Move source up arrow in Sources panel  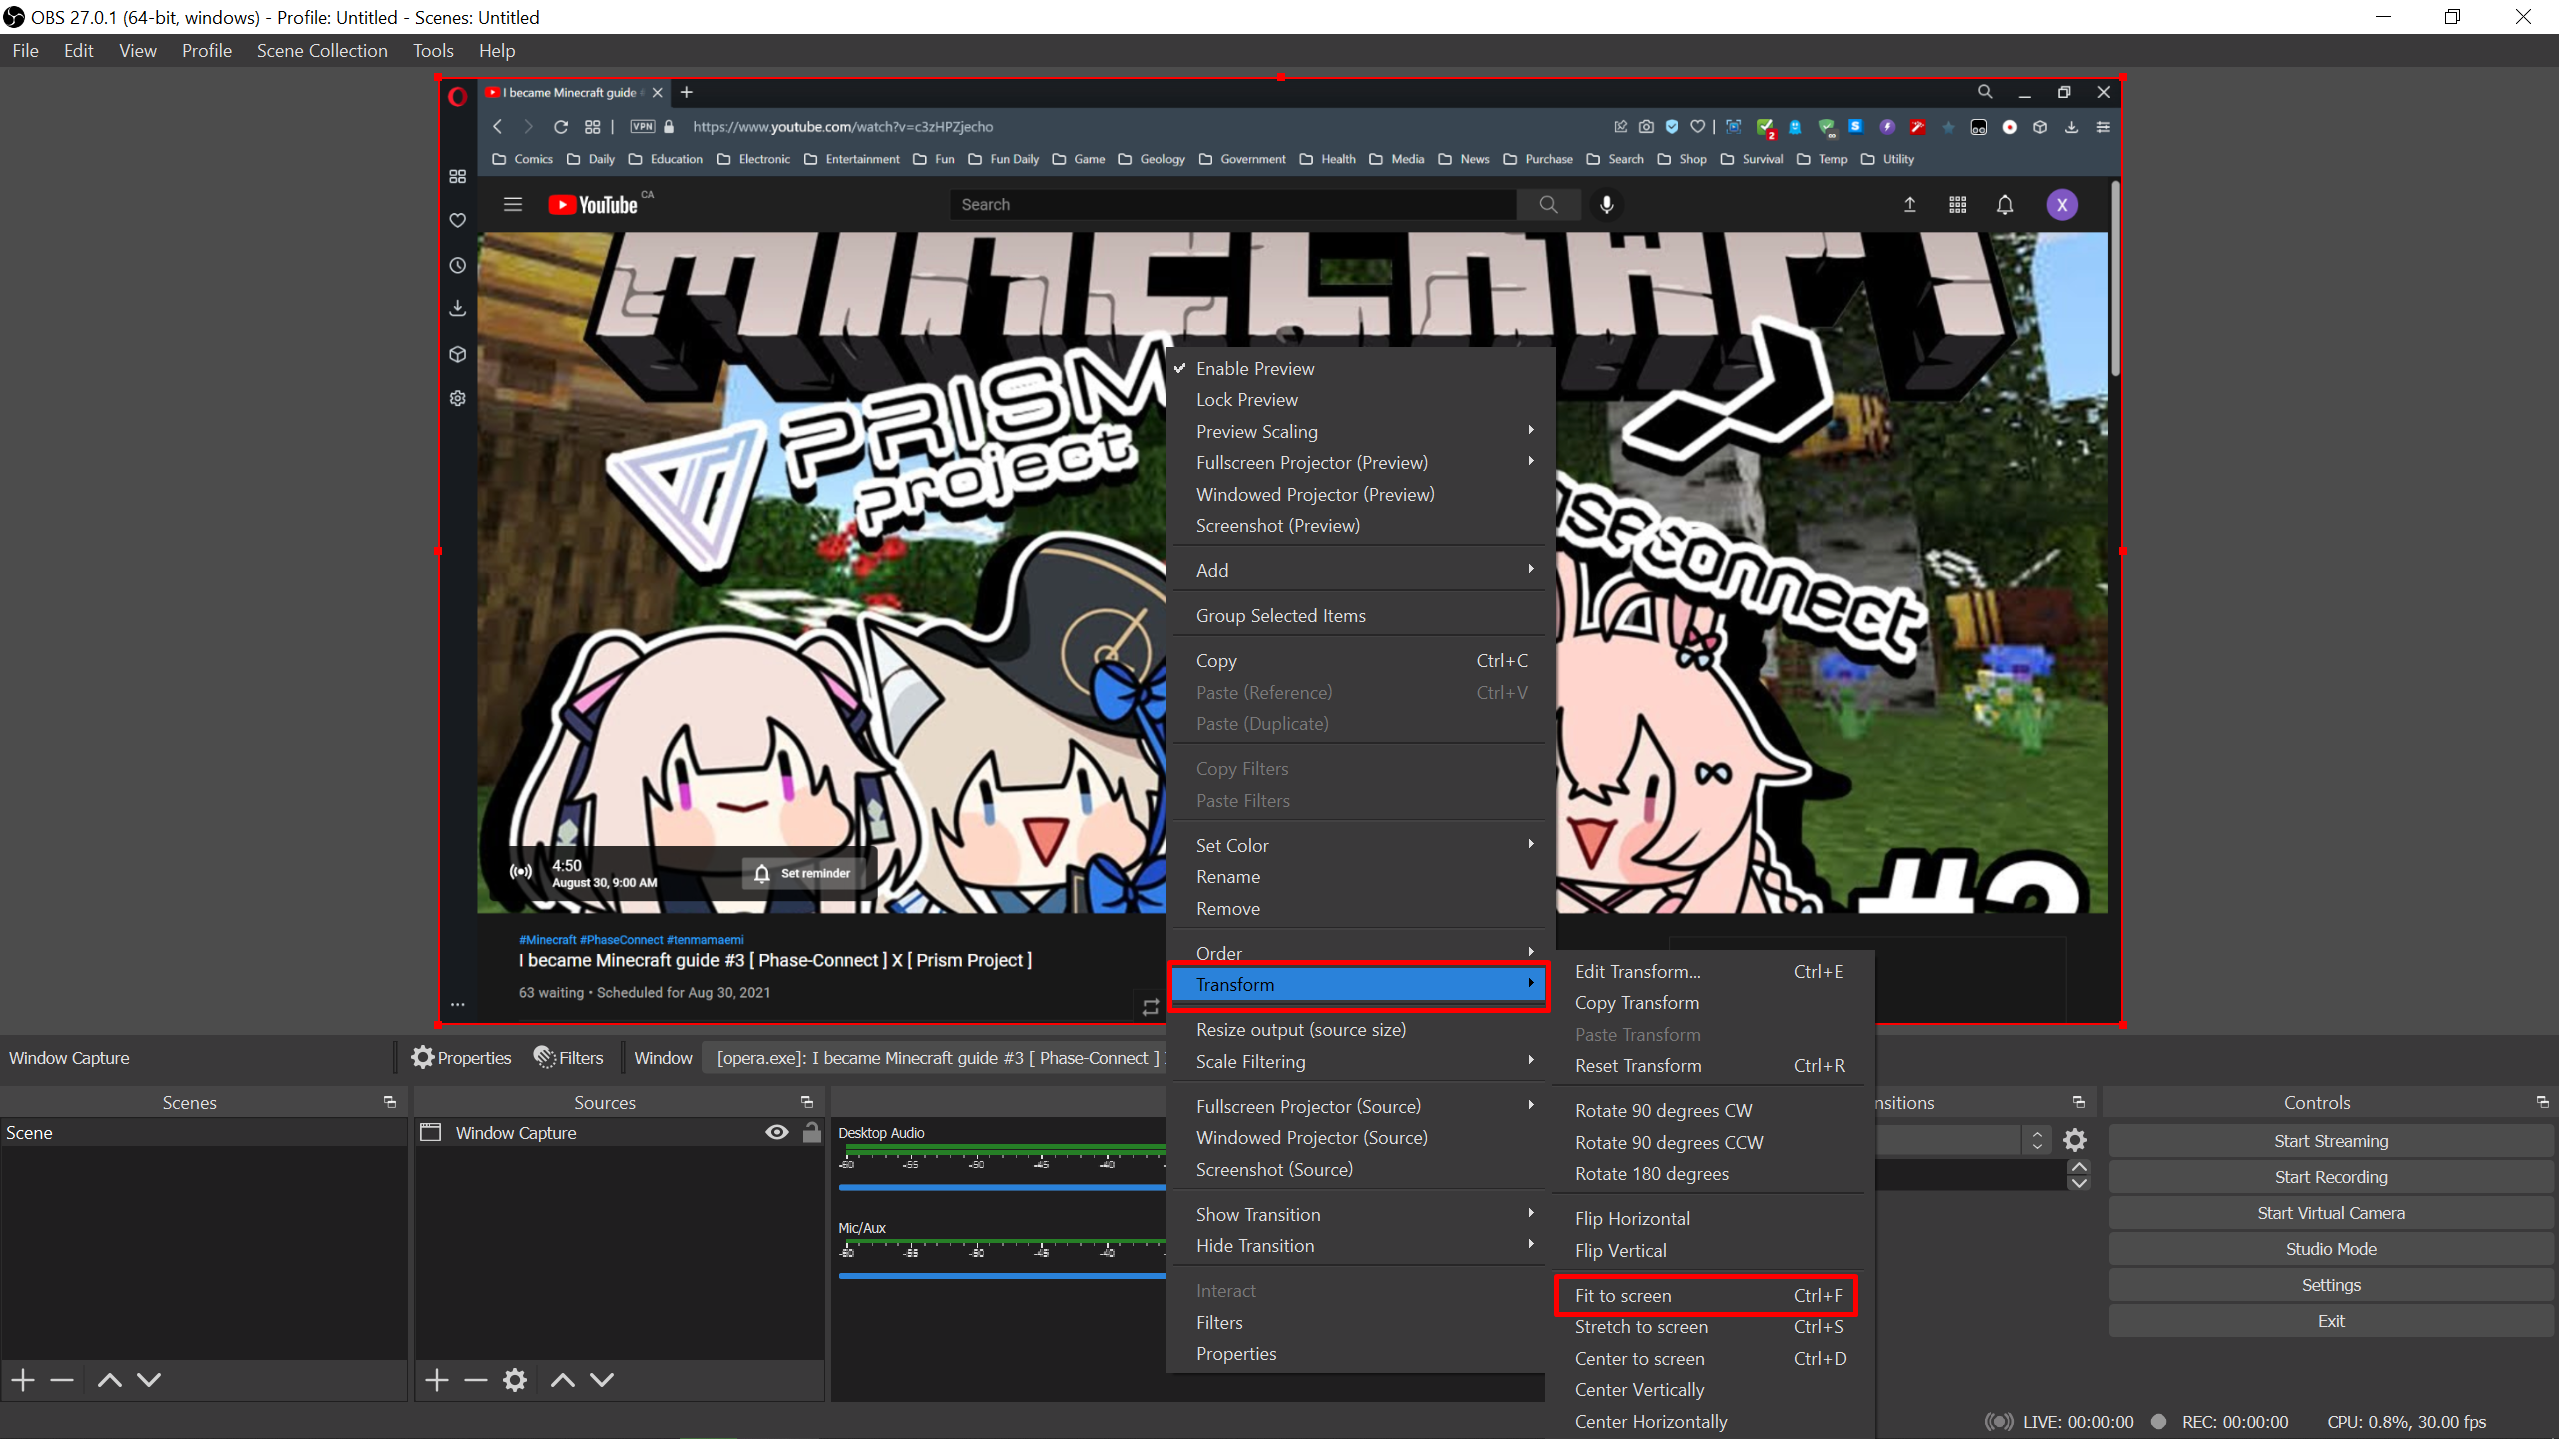563,1381
